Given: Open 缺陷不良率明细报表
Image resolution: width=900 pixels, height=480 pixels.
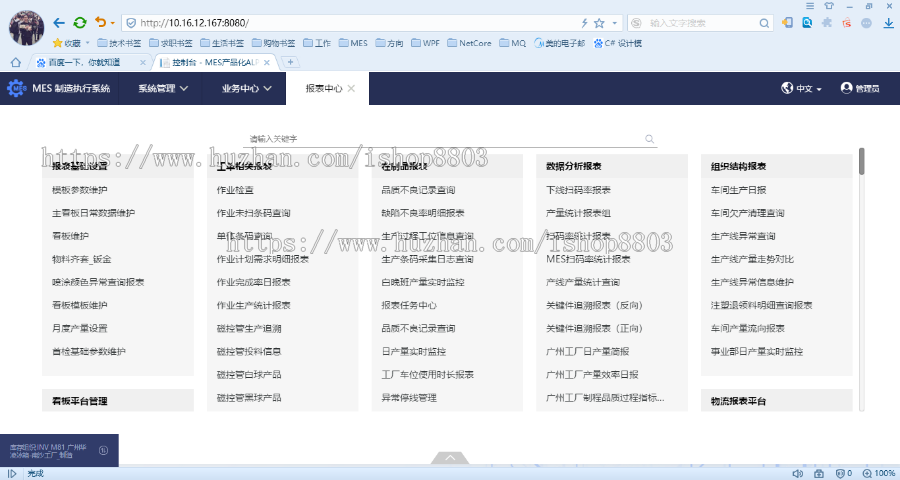Looking at the screenshot, I should point(423,213).
